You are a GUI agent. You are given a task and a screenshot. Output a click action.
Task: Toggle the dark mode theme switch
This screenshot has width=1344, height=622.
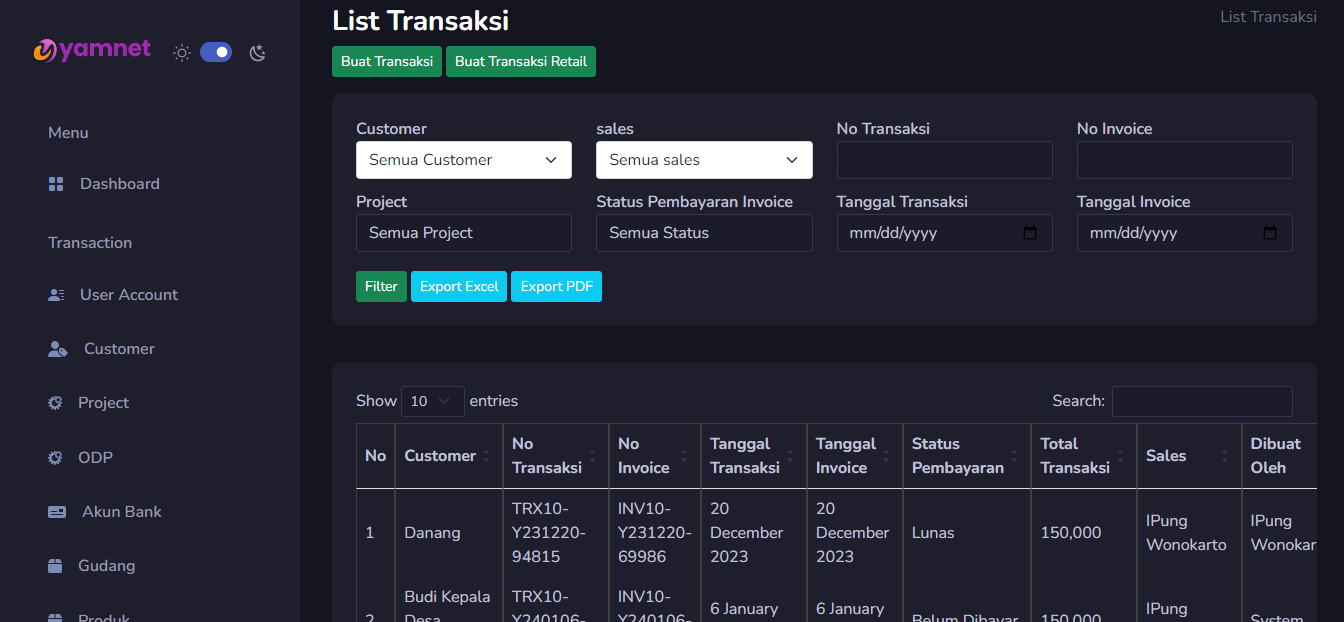click(x=216, y=52)
